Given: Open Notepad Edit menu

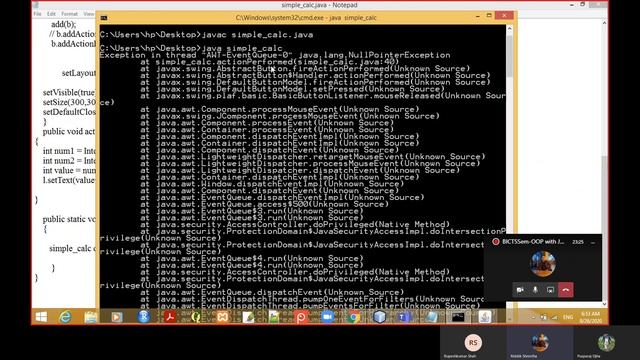Looking at the screenshot, I should (51, 14).
